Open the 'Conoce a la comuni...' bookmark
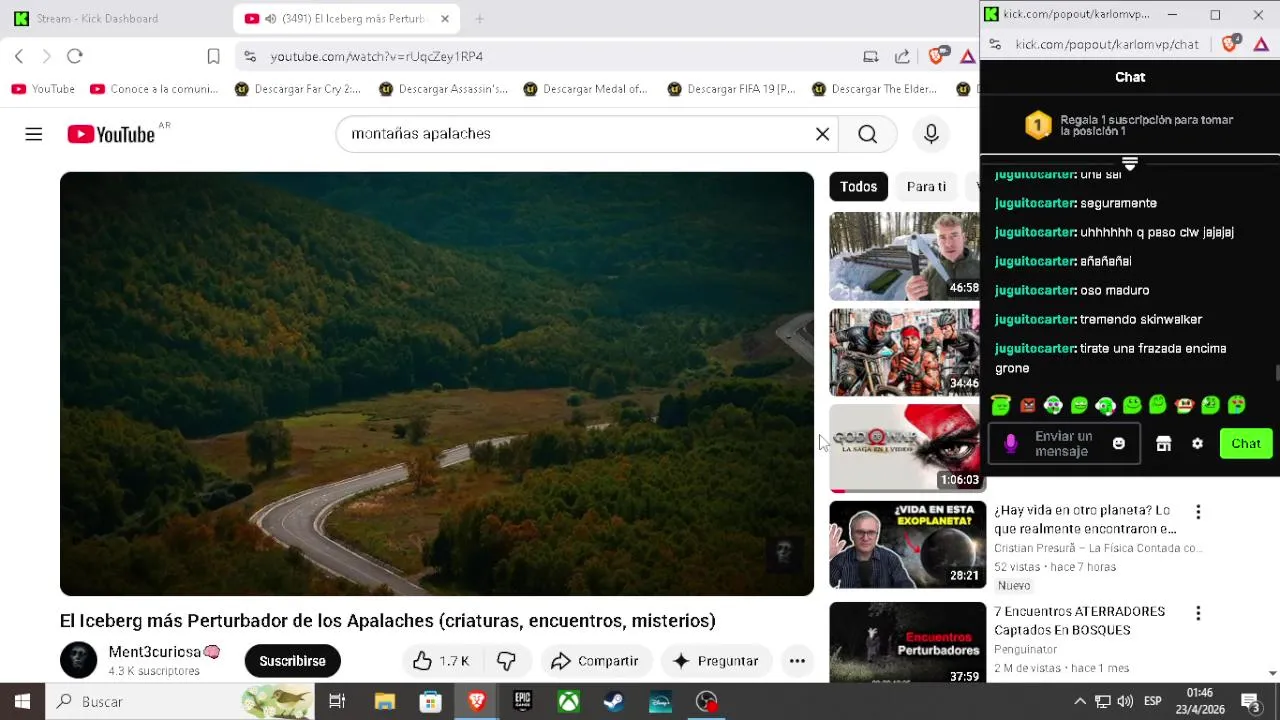Image resolution: width=1280 pixels, height=720 pixels. coord(154,89)
